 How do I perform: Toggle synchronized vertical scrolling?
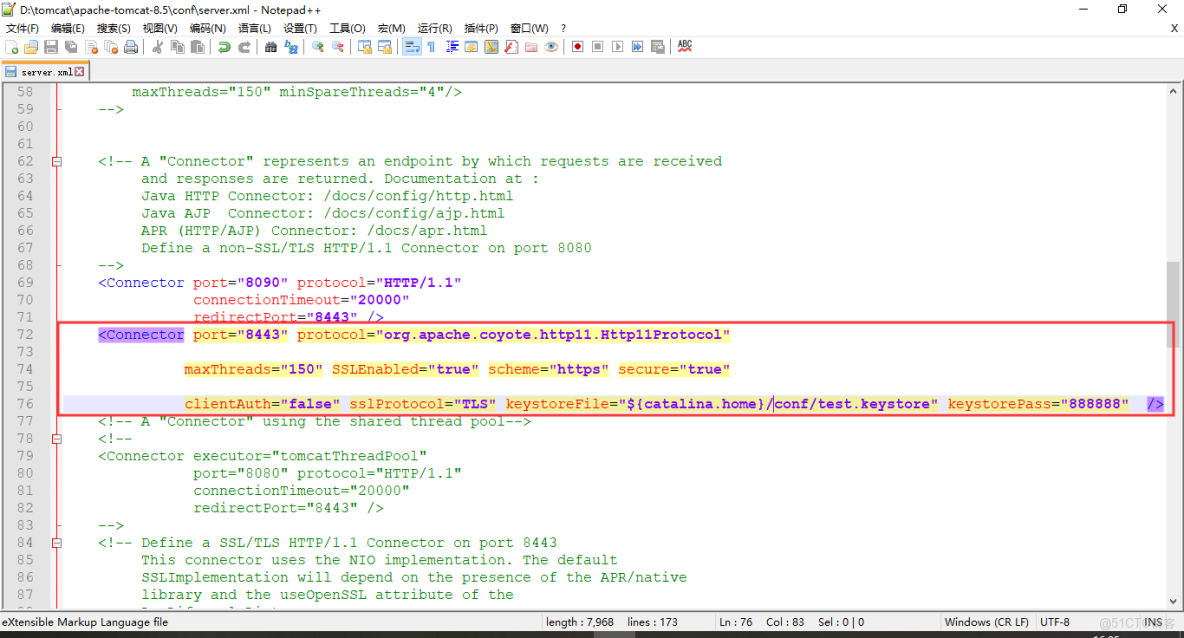[x=364, y=46]
